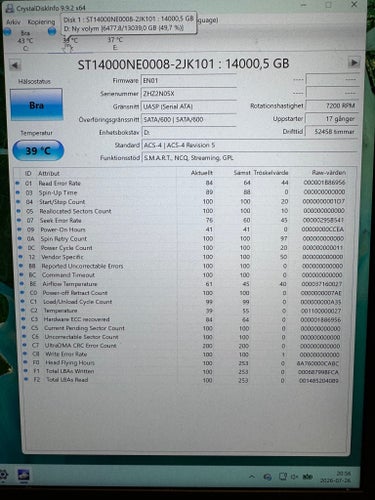Click status dot of Load/Unload Cycle Count row
Screen dimensions: 375x500
(23, 301)
